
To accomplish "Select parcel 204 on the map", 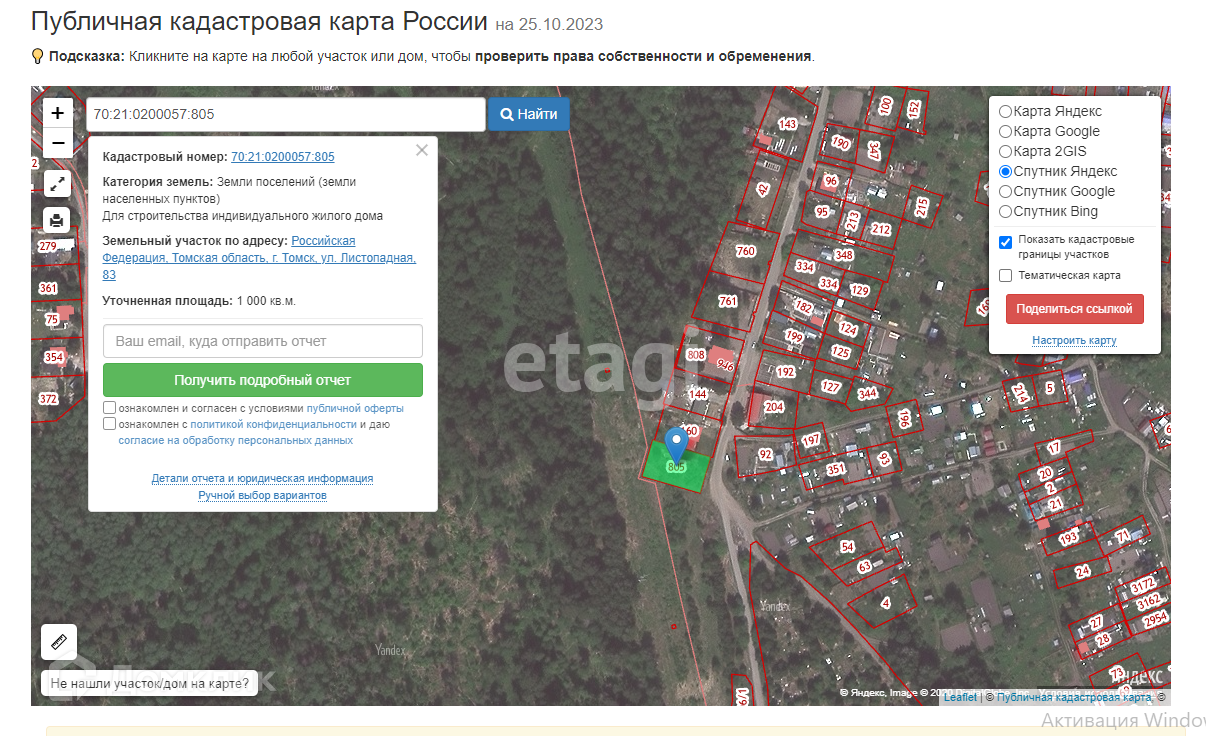I will 773,407.
